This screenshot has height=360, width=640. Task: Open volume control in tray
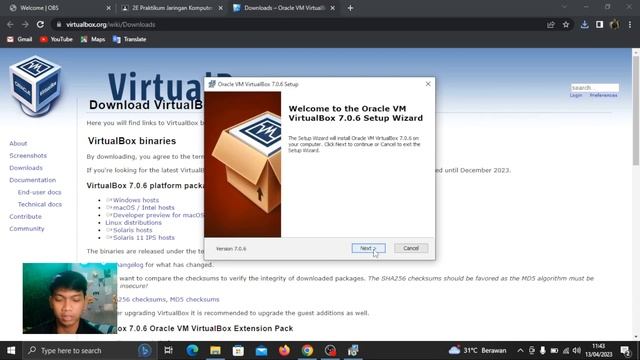click(576, 350)
